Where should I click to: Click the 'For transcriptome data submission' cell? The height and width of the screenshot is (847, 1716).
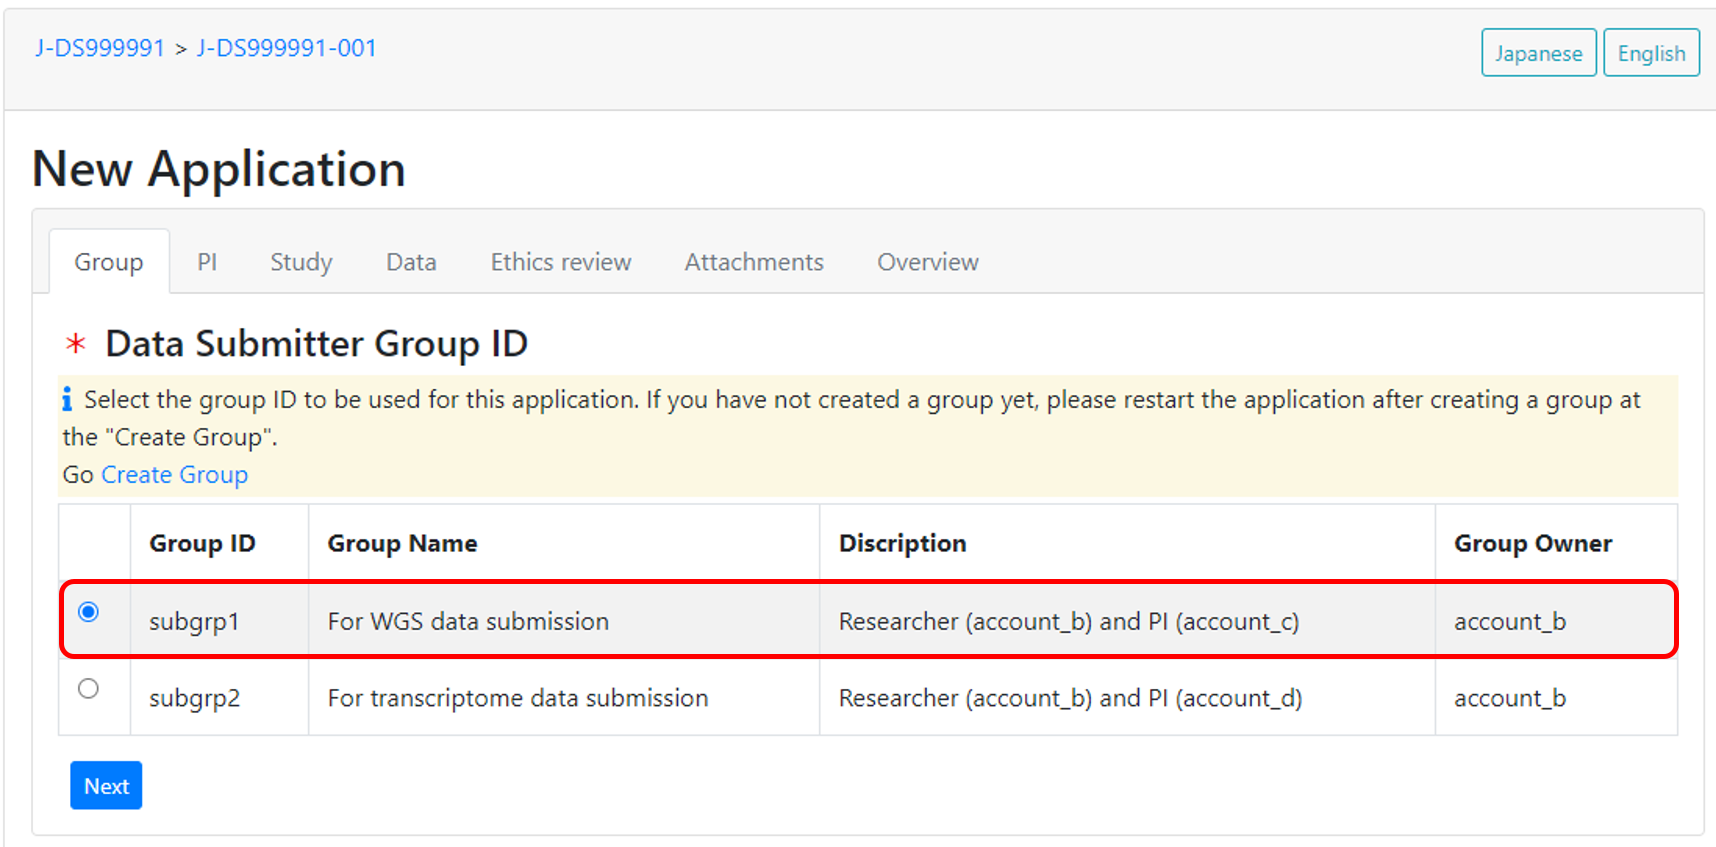(518, 698)
